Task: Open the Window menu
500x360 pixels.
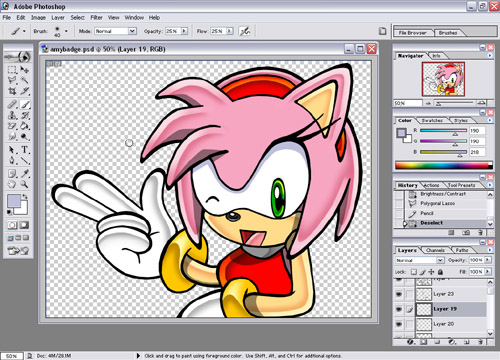Action: click(x=134, y=17)
